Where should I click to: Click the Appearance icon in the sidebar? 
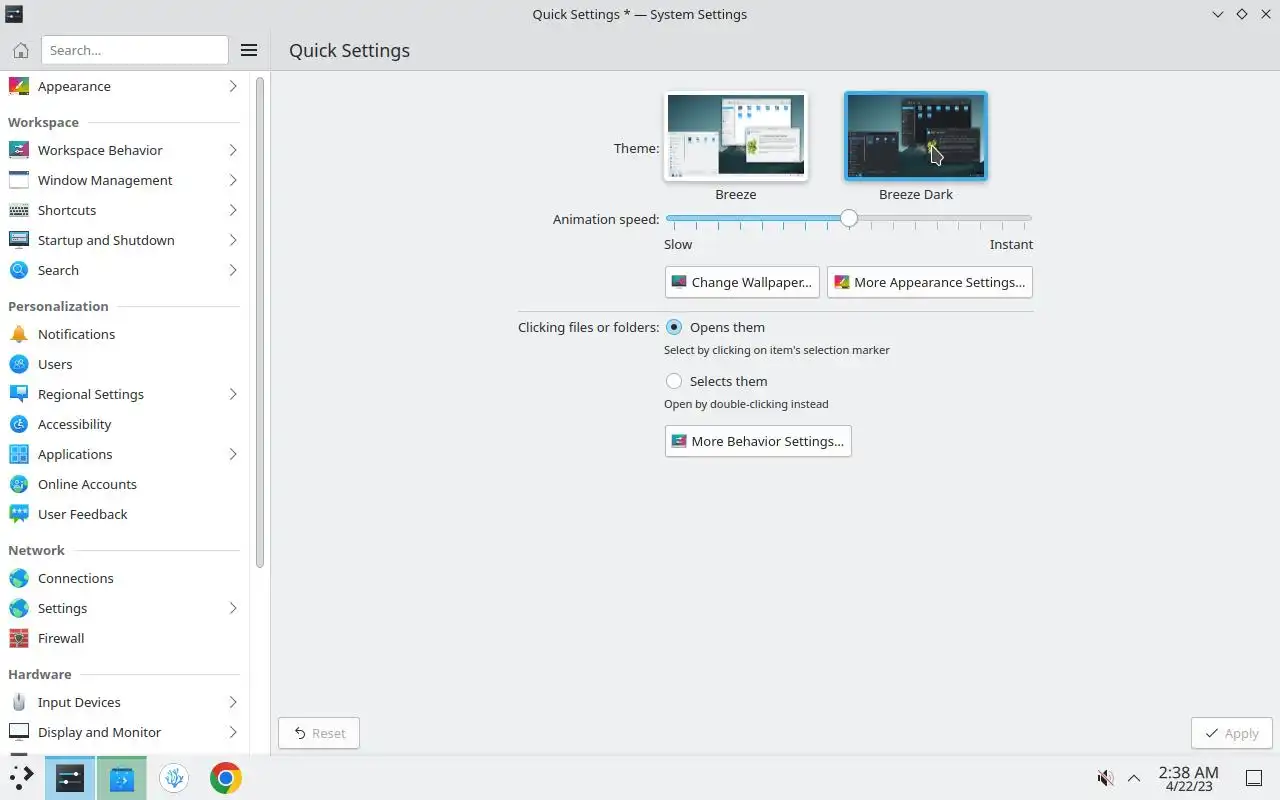click(18, 86)
